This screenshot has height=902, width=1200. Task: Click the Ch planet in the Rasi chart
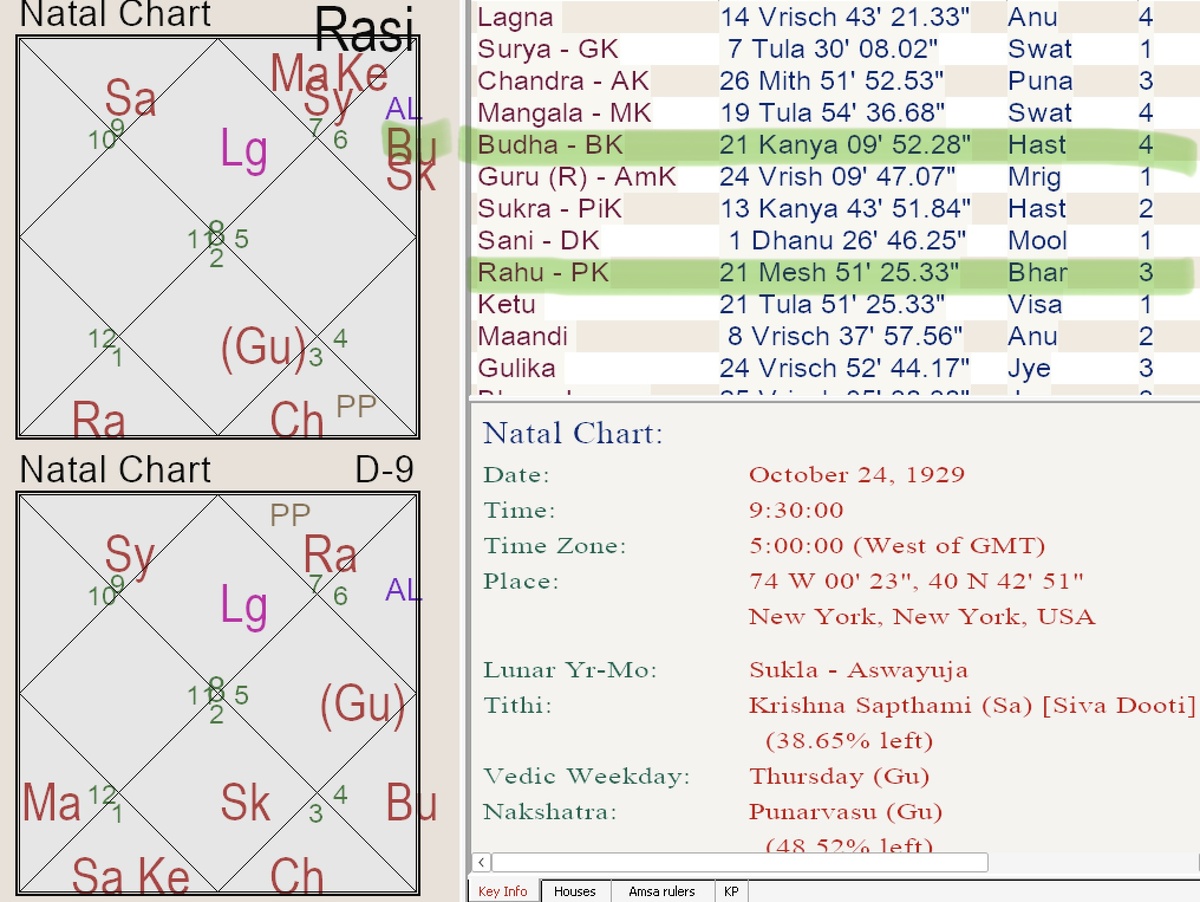pyautogui.click(x=297, y=420)
